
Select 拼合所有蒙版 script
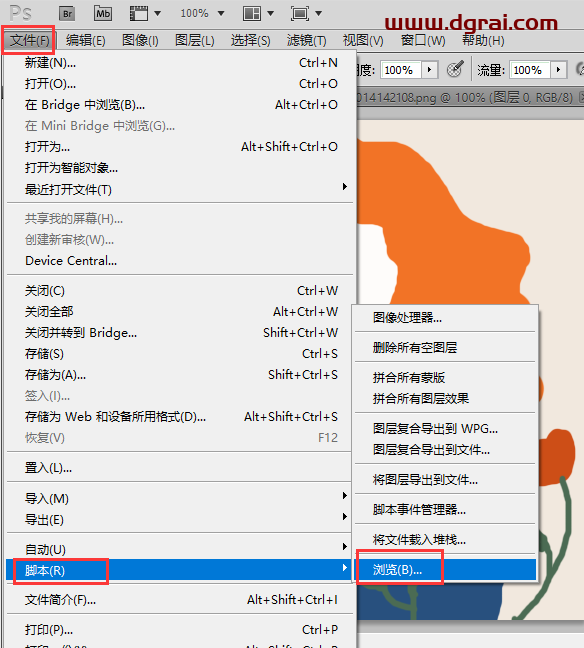(445, 377)
